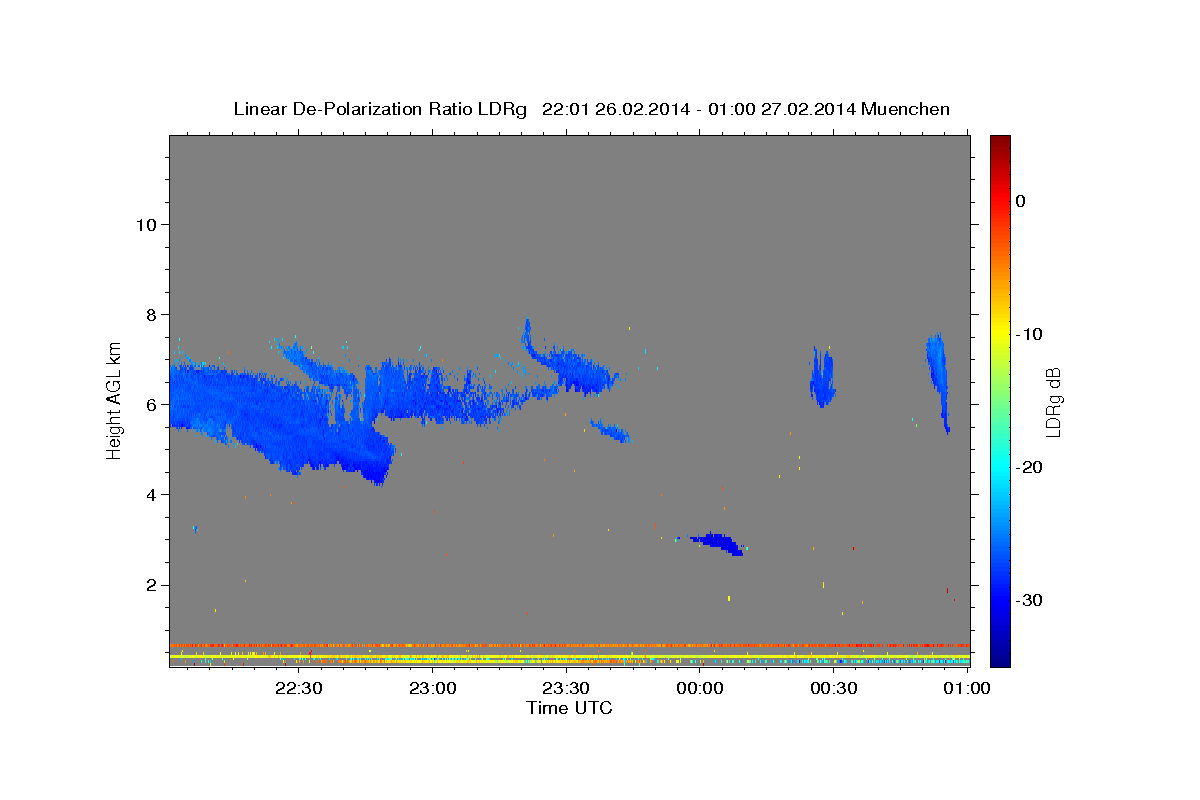The width and height of the screenshot is (1200, 800).
Task: Click the colorbar tick label '-10'
Action: coord(1031,334)
